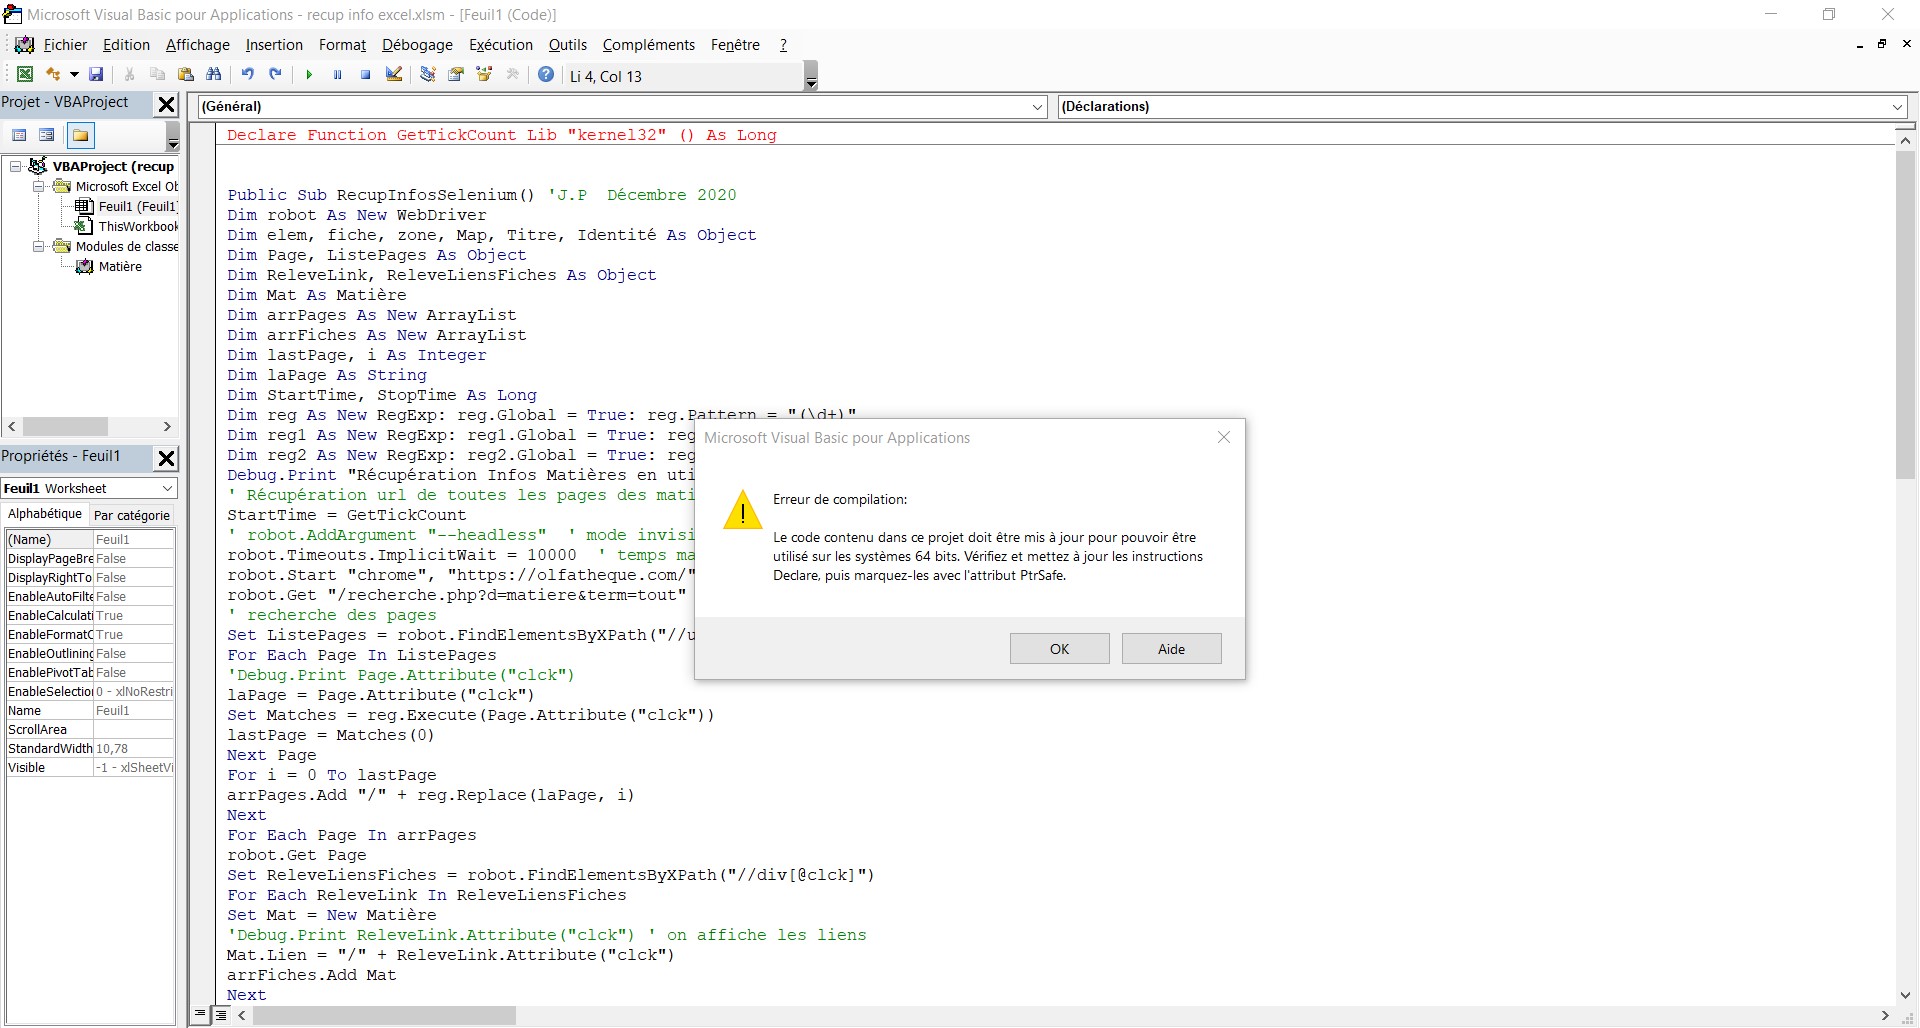Open the Outils menu

click(567, 45)
